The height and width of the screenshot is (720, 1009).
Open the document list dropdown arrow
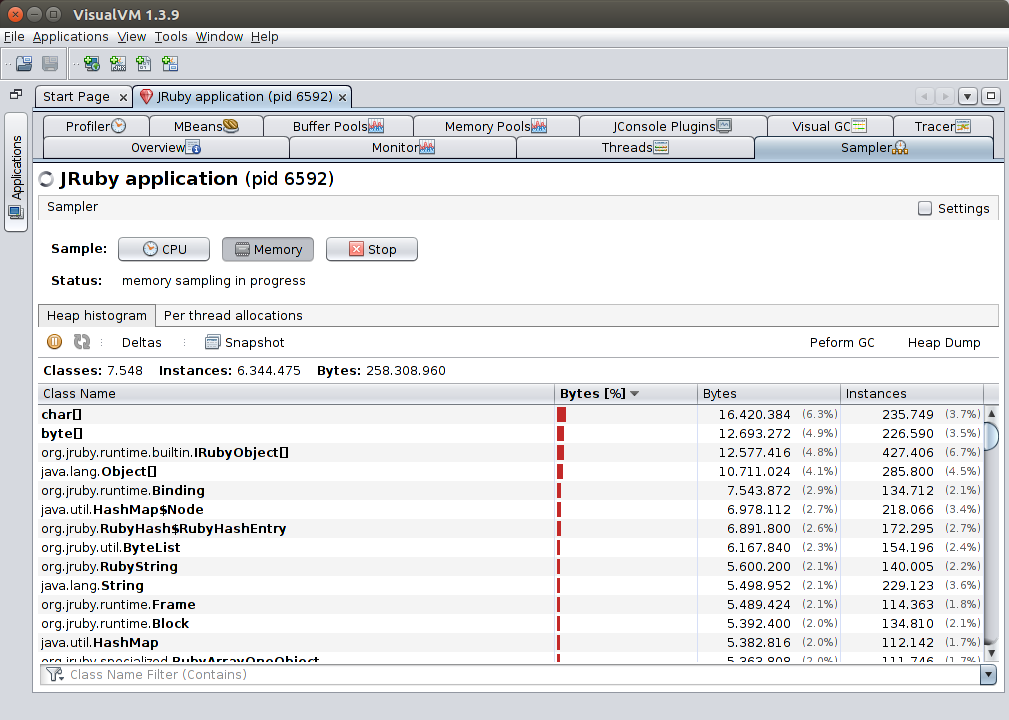[967, 97]
